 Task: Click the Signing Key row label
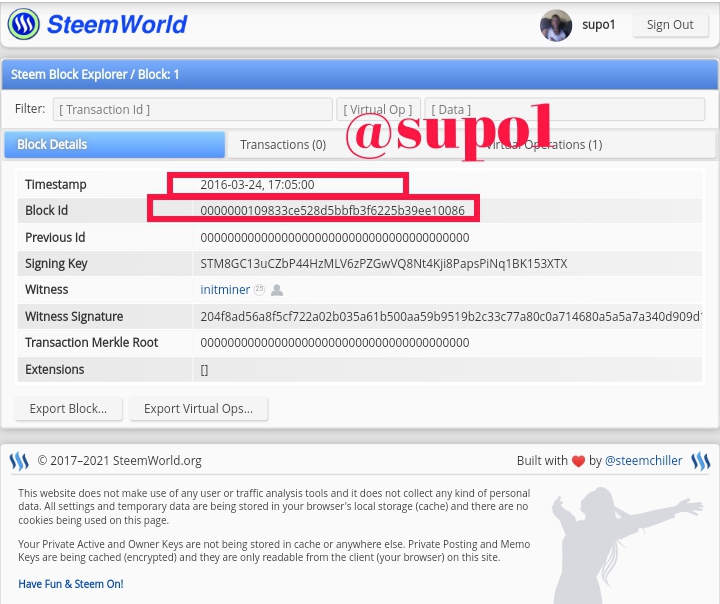[56, 264]
